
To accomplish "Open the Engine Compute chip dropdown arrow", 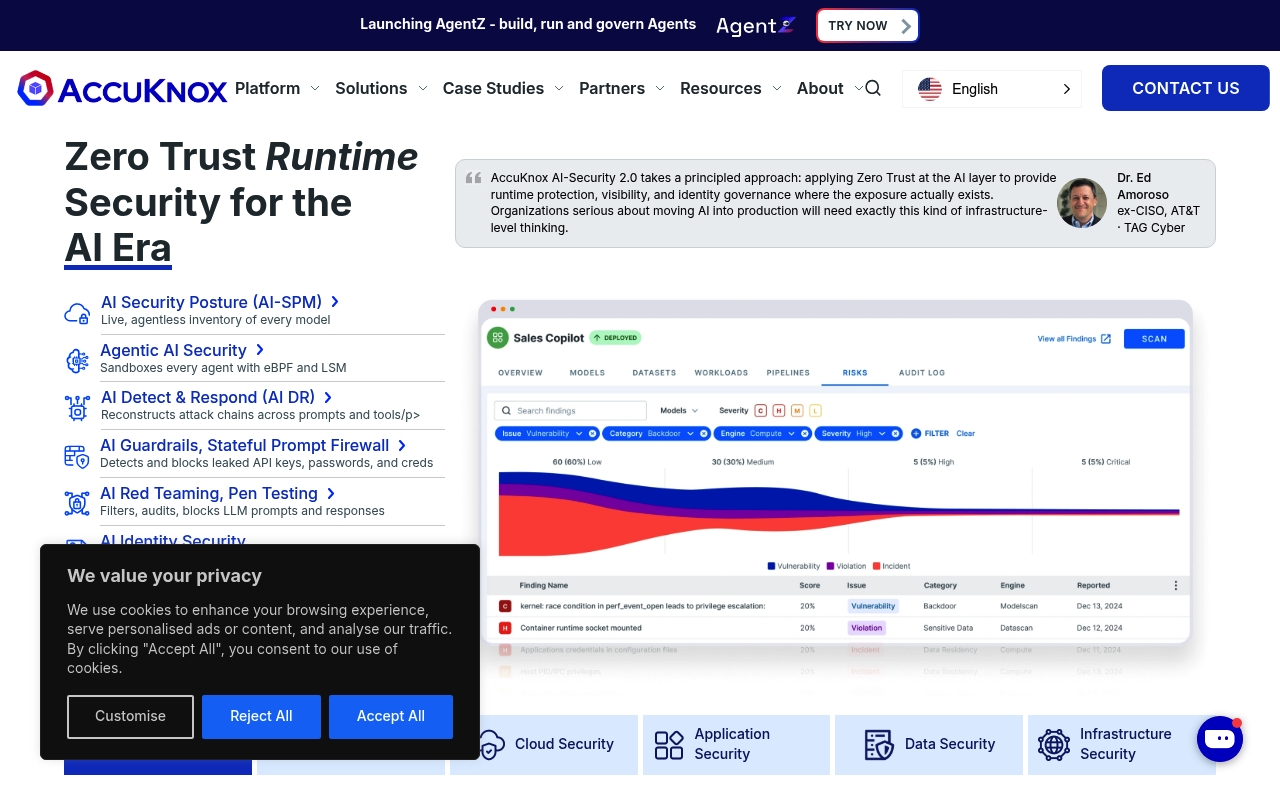I will point(792,434).
